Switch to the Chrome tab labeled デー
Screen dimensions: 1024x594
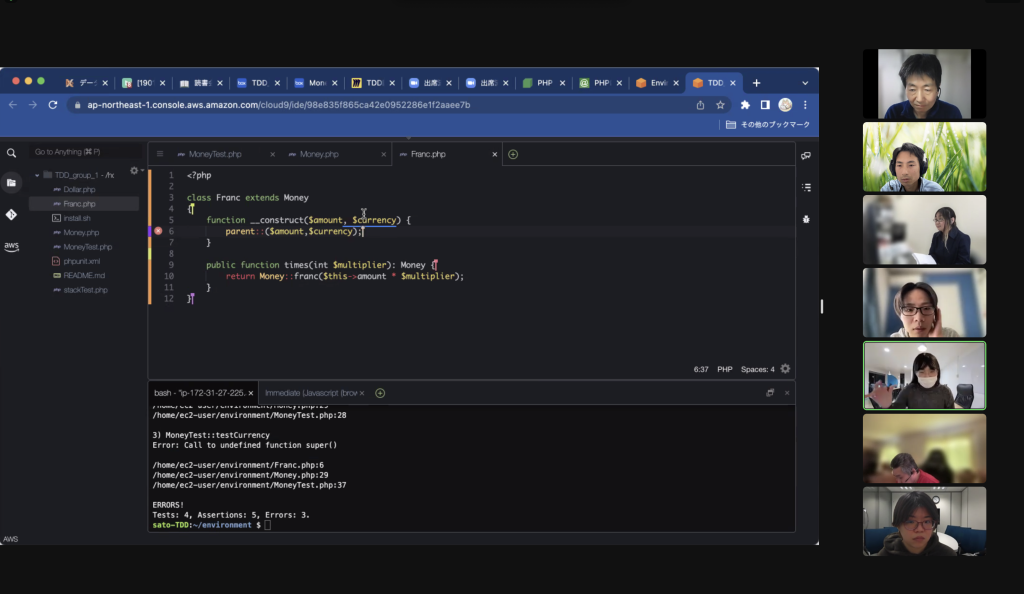click(x=86, y=83)
